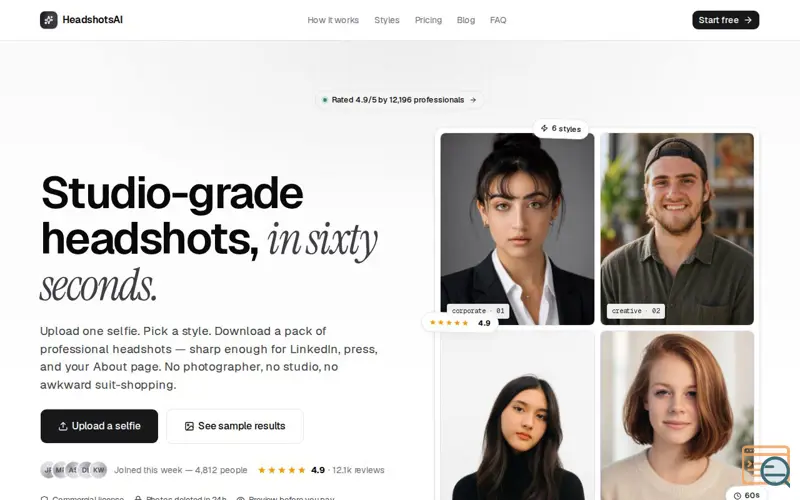Click the 4.9 star rating chip on gallery
Image resolution: width=800 pixels, height=500 pixels.
(x=460, y=322)
